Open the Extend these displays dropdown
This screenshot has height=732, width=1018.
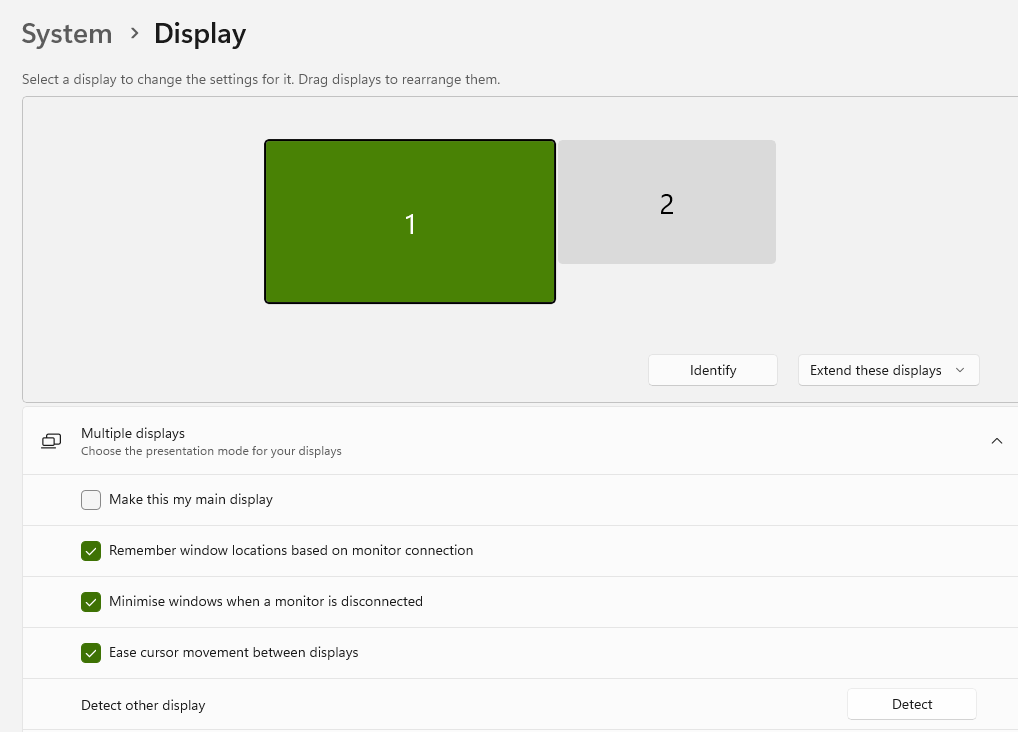[888, 370]
